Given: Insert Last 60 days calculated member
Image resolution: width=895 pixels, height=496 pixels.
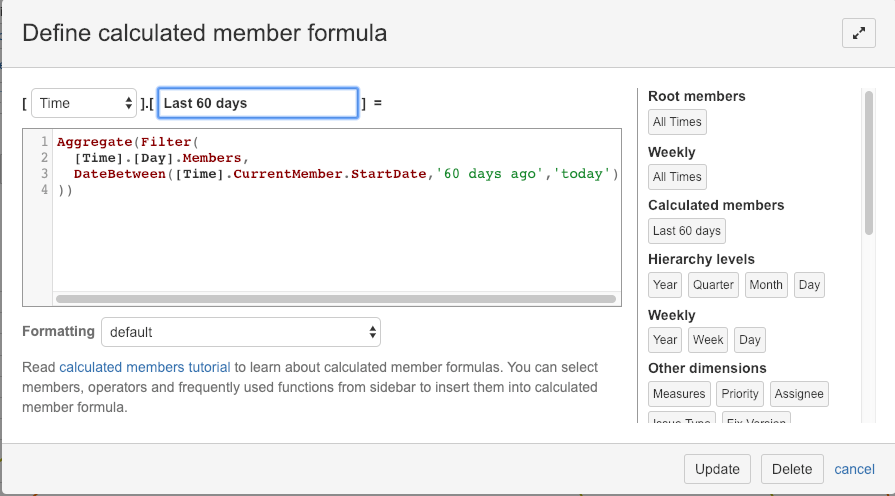Looking at the screenshot, I should point(687,231).
